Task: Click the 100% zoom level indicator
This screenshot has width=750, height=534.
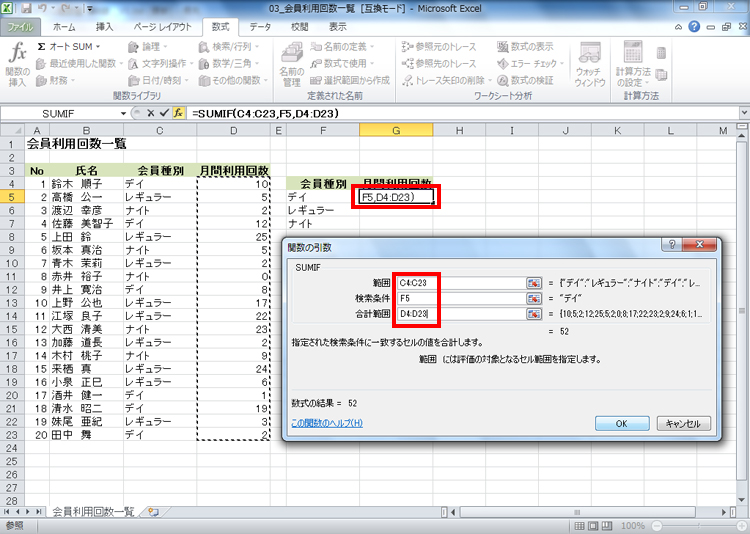Action: [633, 526]
